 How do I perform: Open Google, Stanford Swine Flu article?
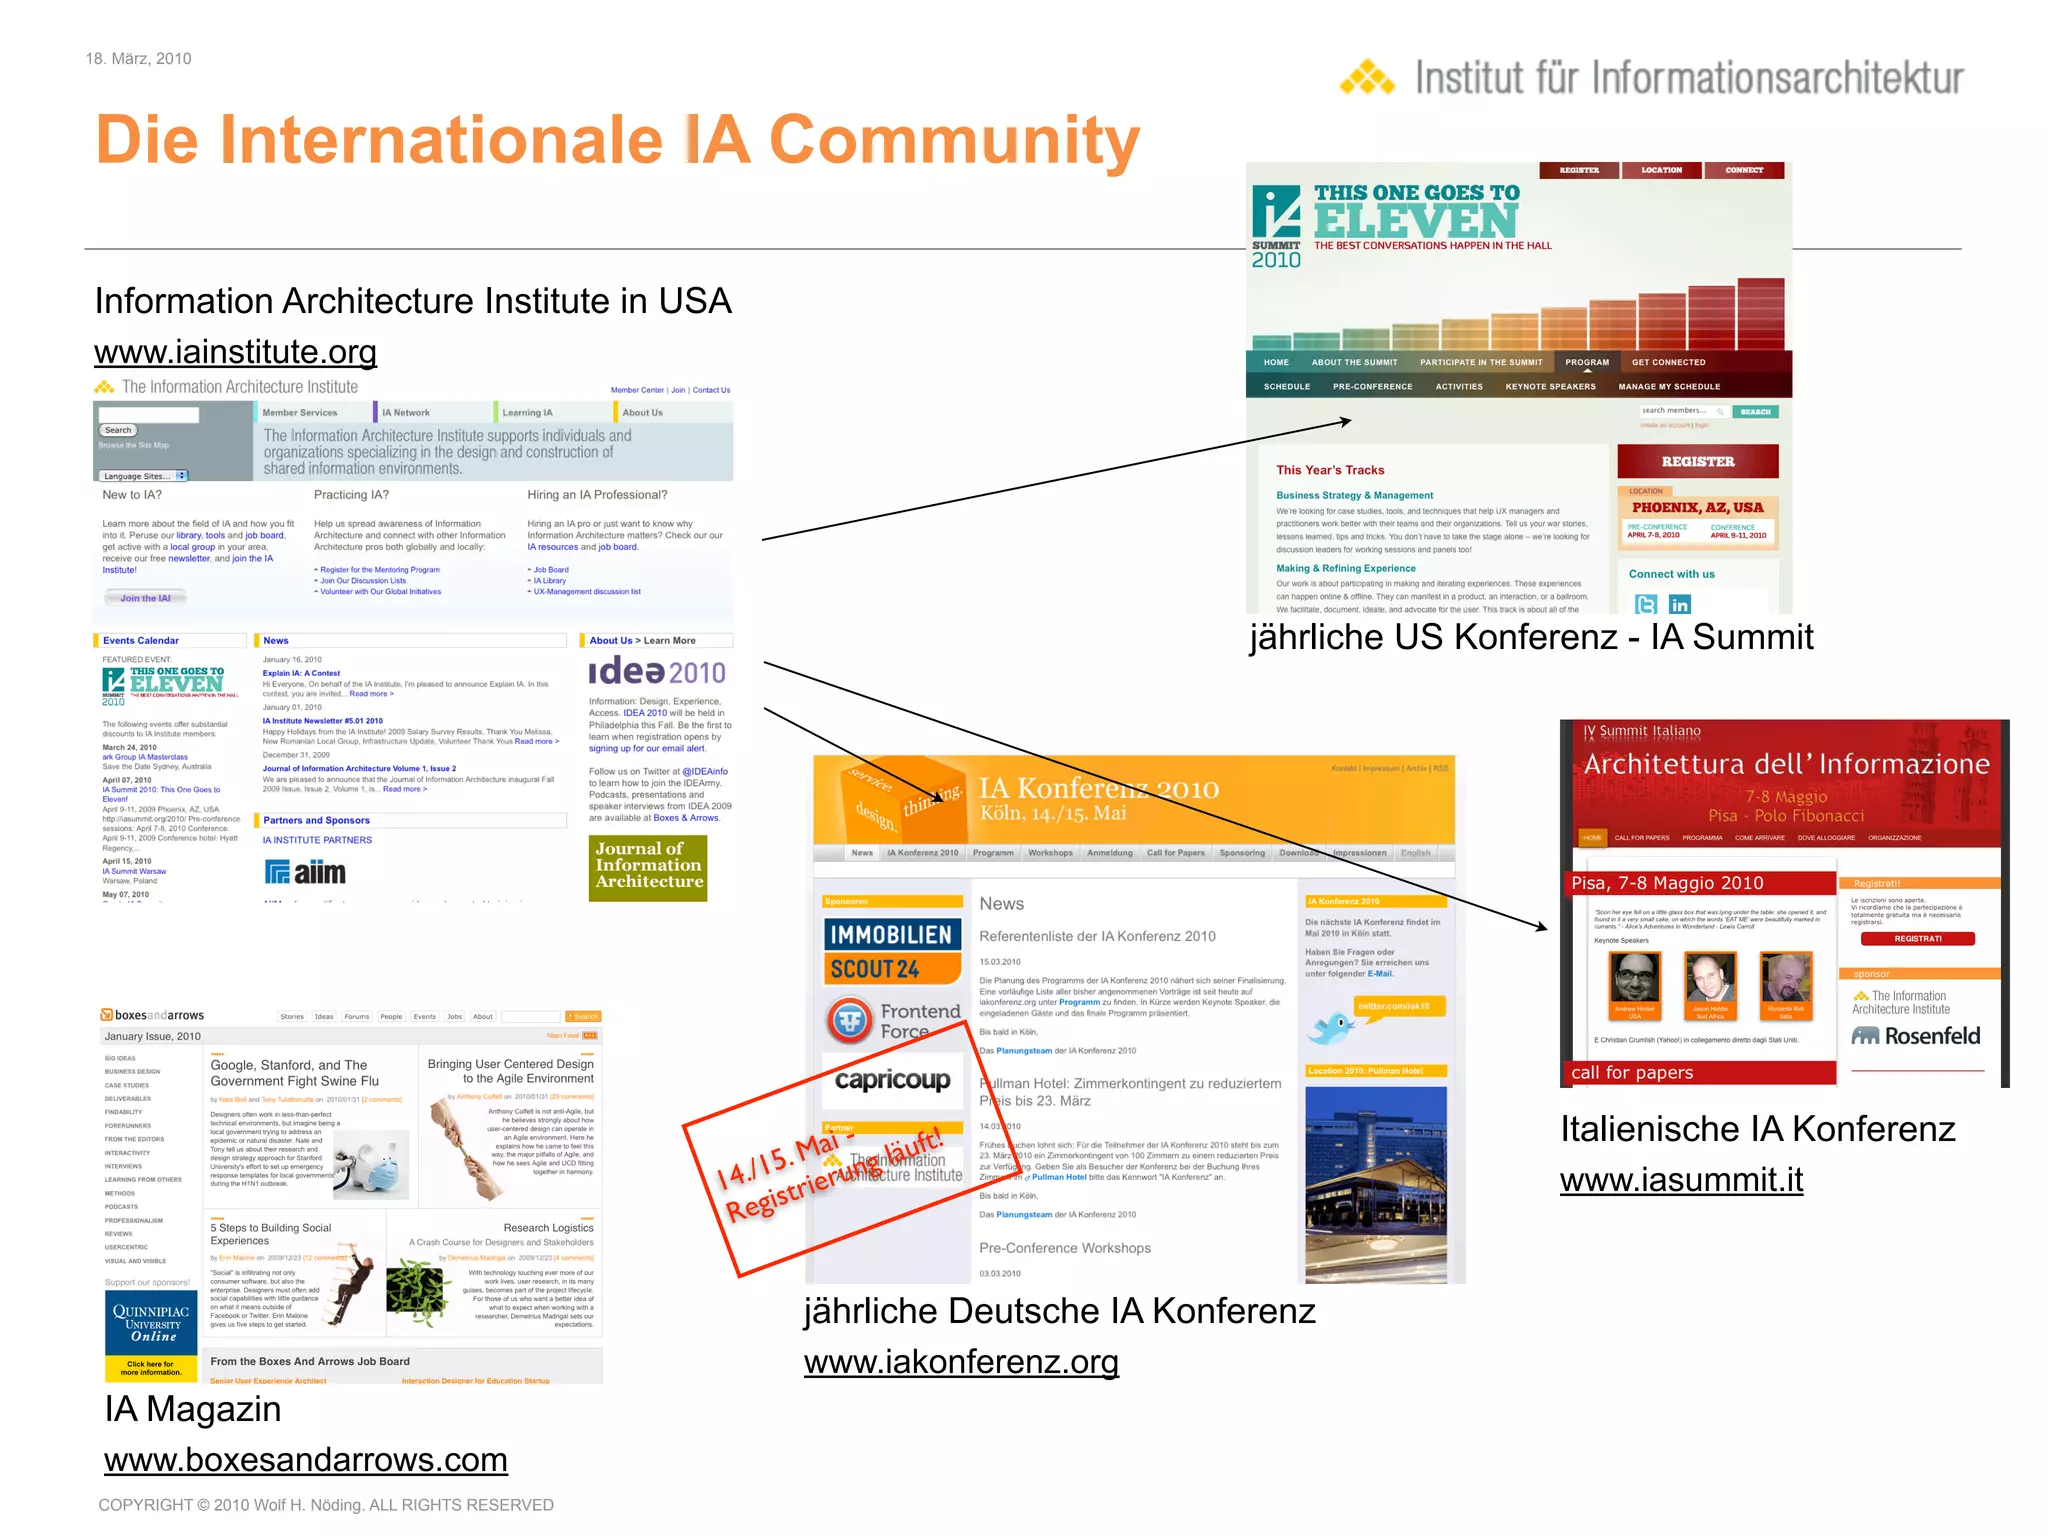tap(294, 1073)
